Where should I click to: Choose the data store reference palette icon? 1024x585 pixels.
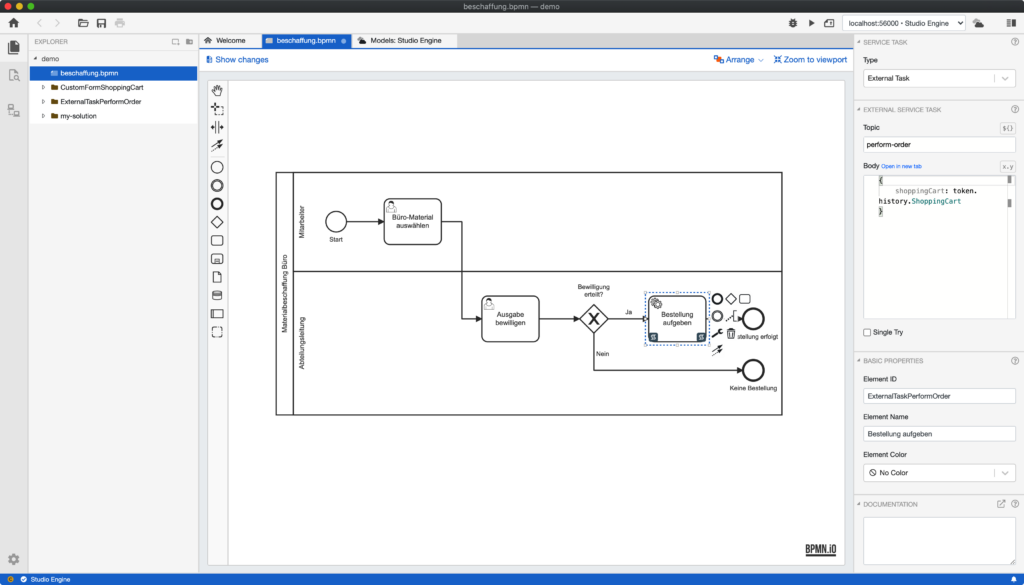pos(217,296)
